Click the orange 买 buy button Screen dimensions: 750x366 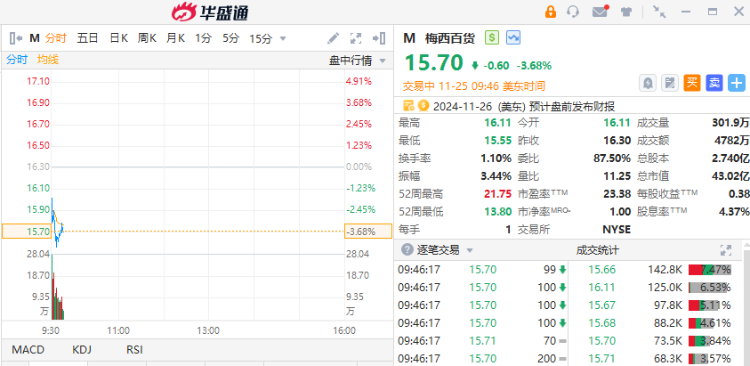pos(692,83)
